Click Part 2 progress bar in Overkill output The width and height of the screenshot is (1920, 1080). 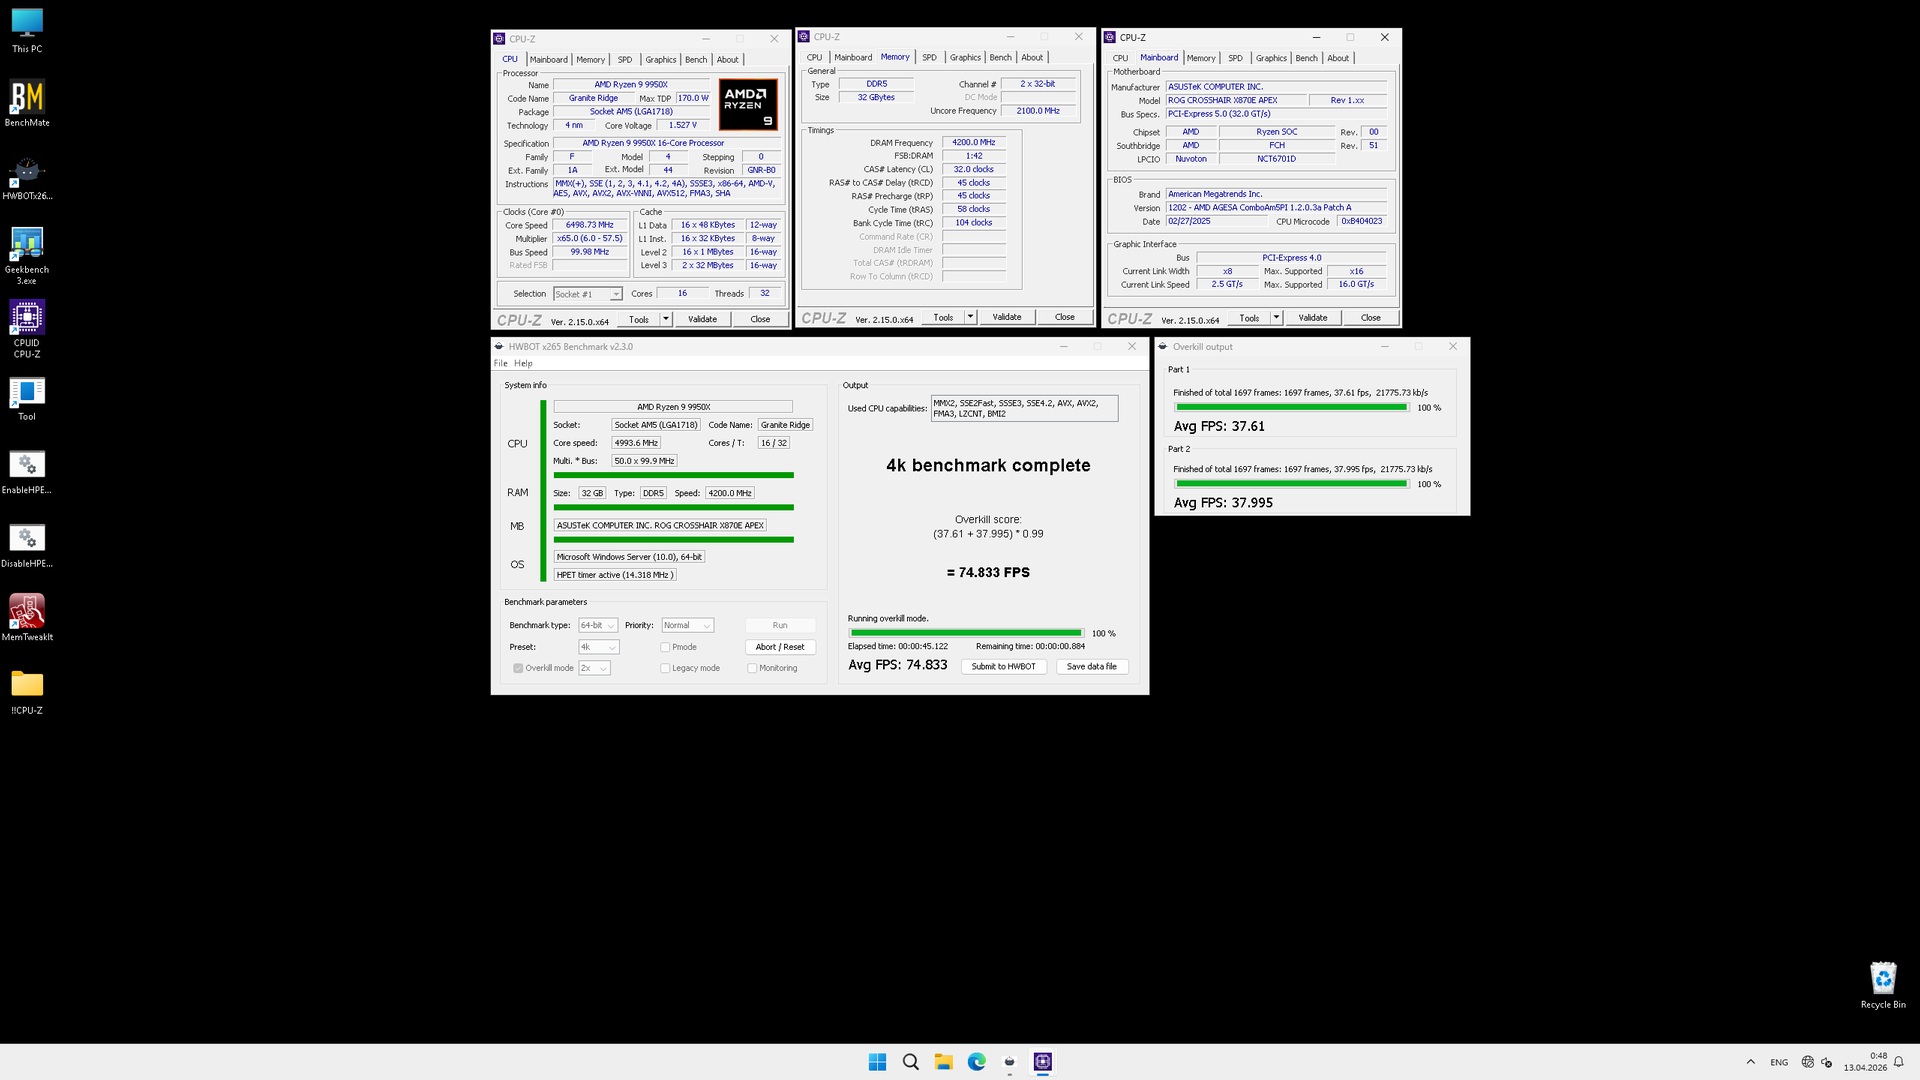point(1291,484)
